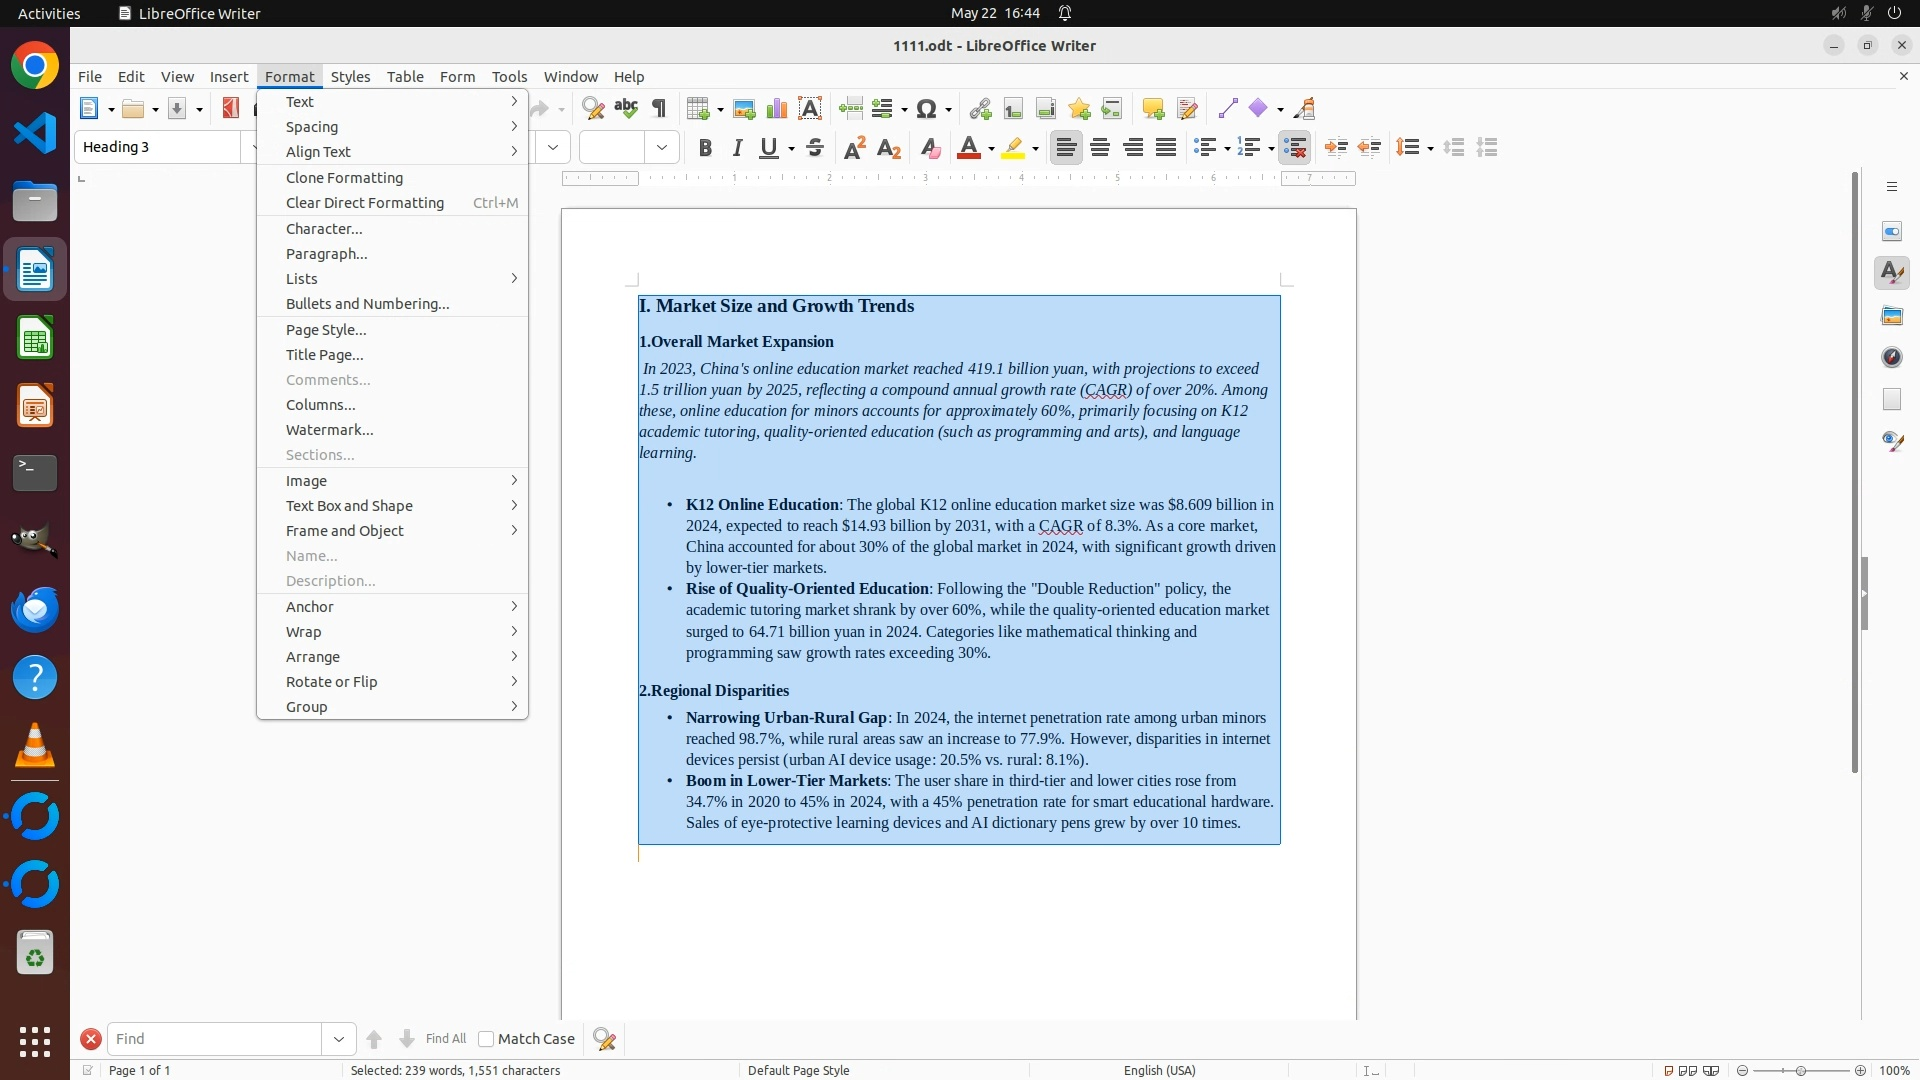Screen dimensions: 1920x1080
Task: Toggle Formatting Marks pilcrow icon
Action: [x=659, y=109]
